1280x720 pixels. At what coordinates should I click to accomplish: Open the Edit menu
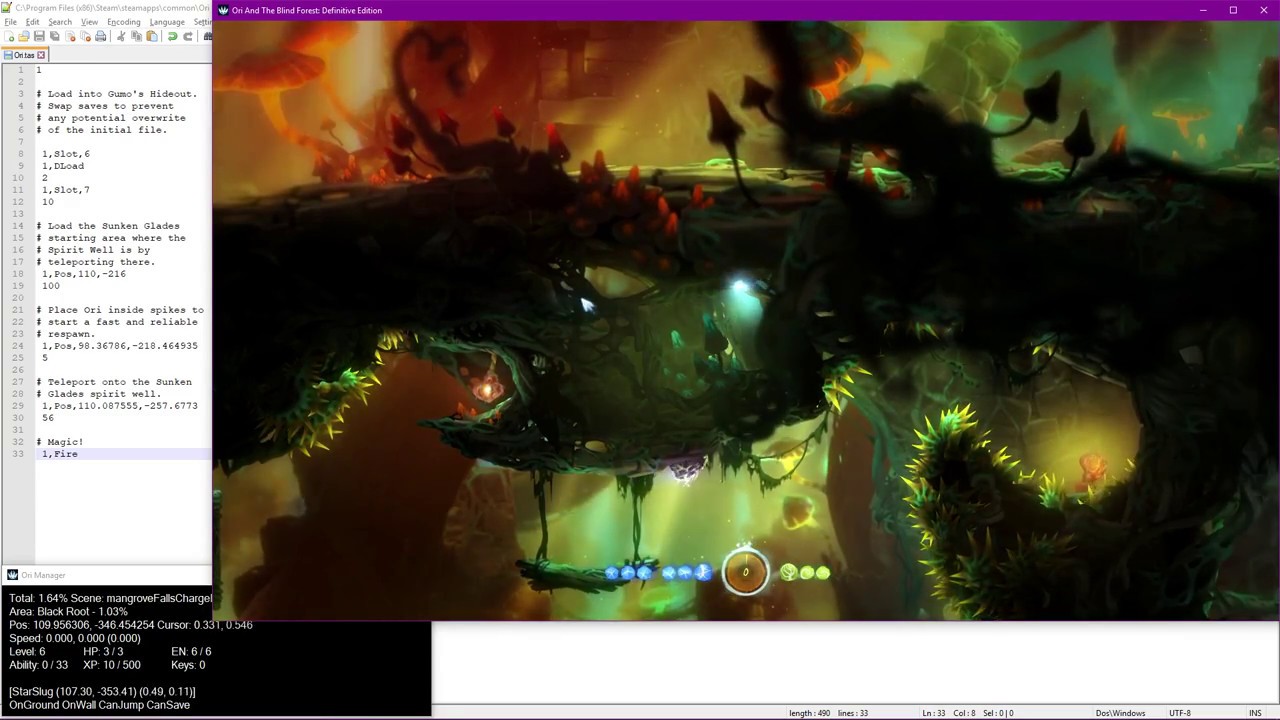coord(32,22)
